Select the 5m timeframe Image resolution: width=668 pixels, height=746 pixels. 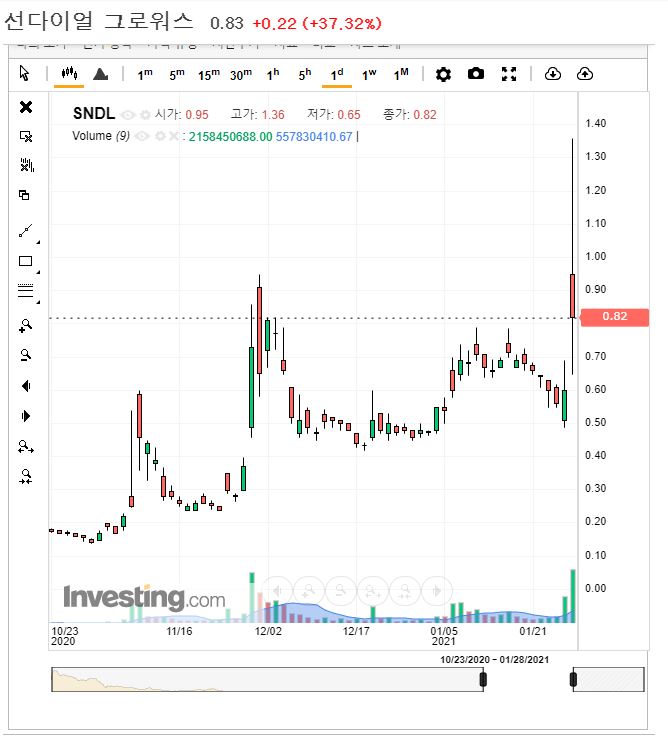pos(177,74)
